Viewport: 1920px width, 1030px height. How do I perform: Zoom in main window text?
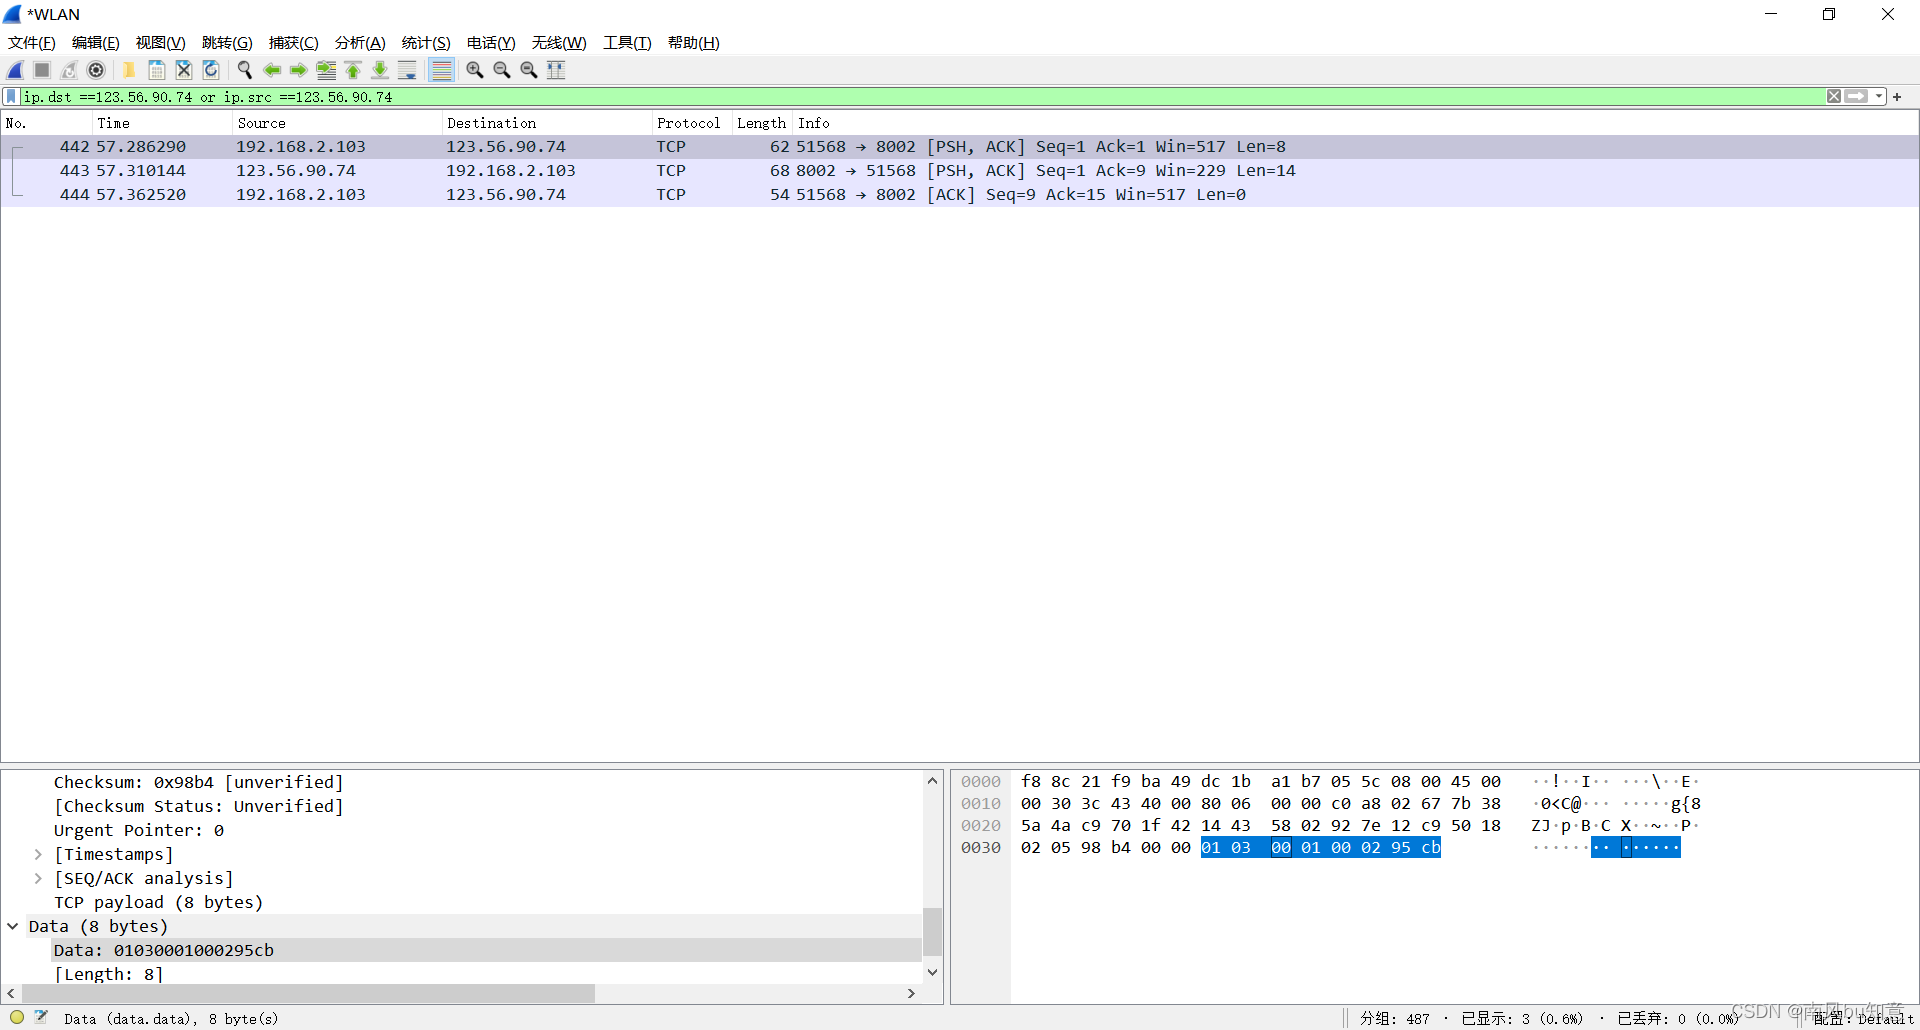(x=475, y=70)
